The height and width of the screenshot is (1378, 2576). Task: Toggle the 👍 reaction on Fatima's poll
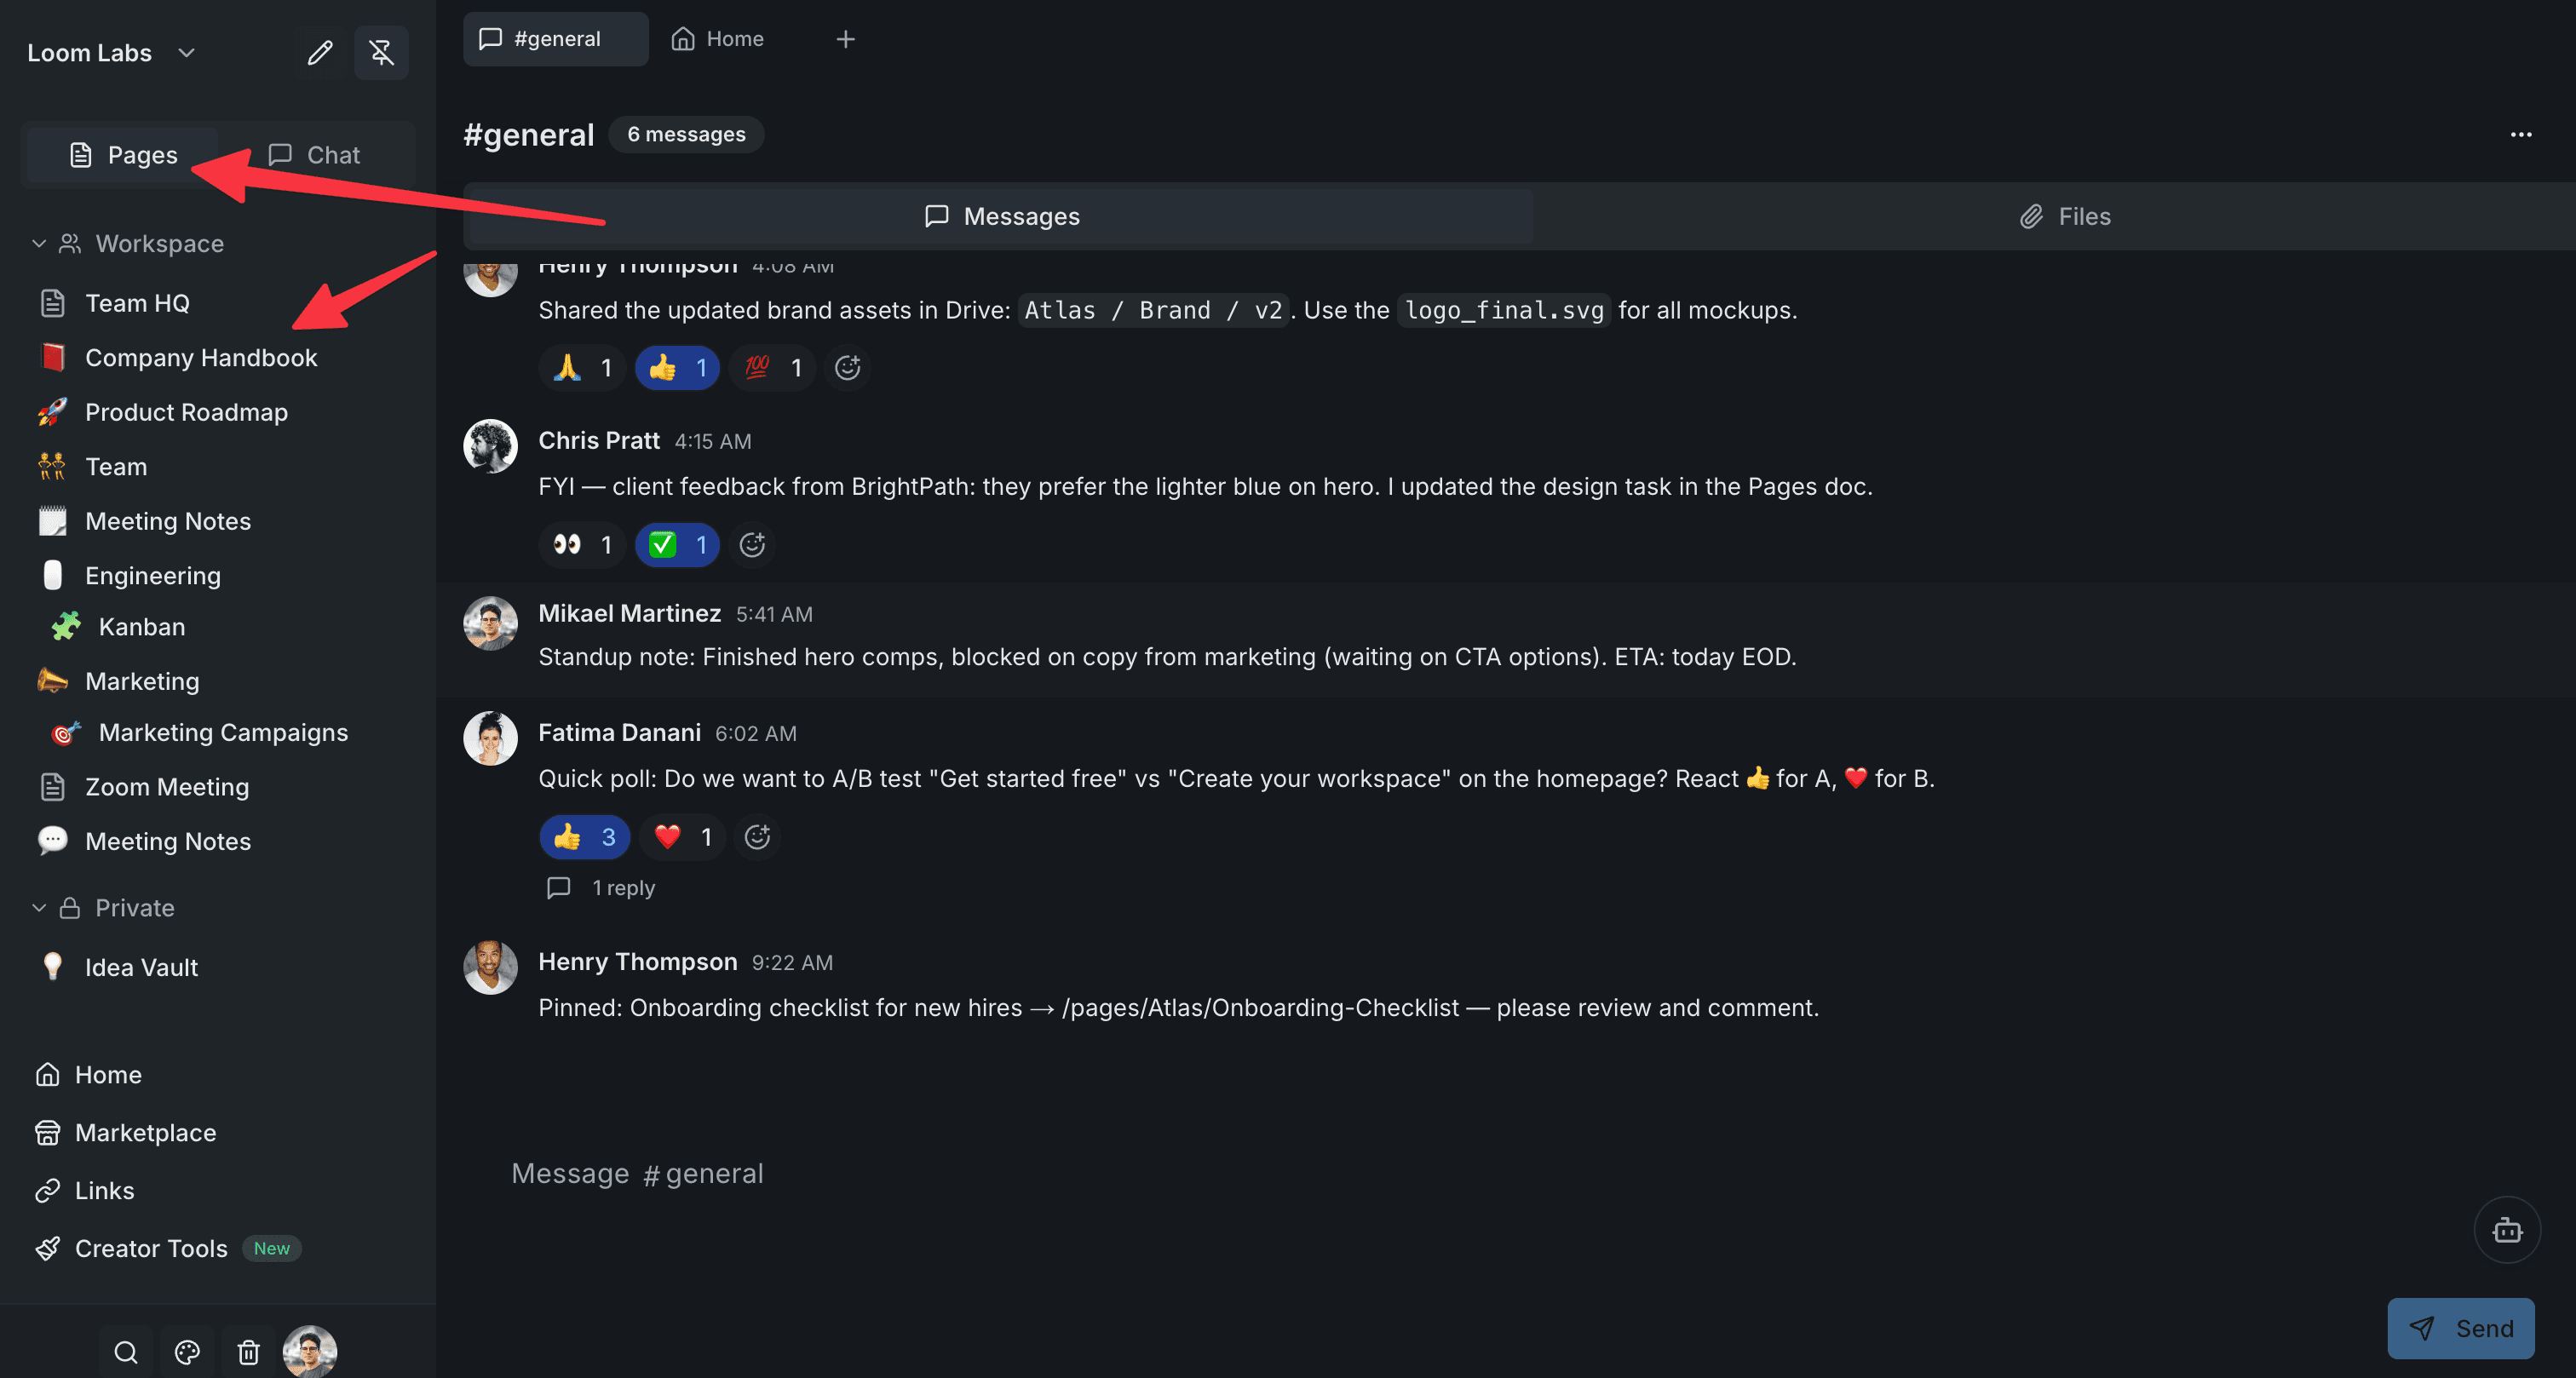click(x=584, y=837)
